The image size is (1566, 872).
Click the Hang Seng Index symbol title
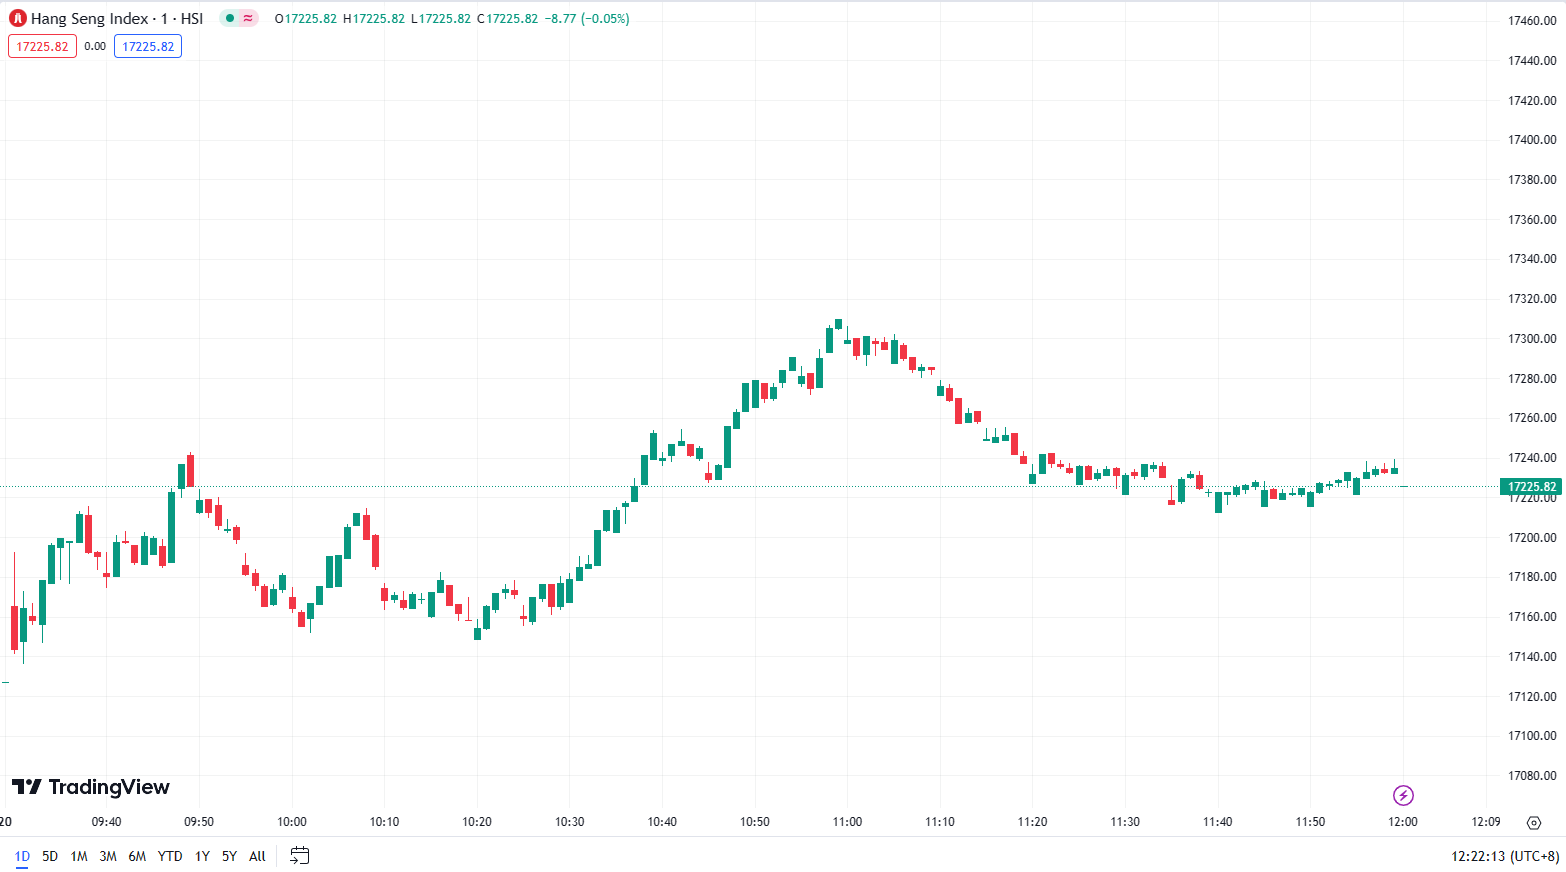[x=117, y=18]
